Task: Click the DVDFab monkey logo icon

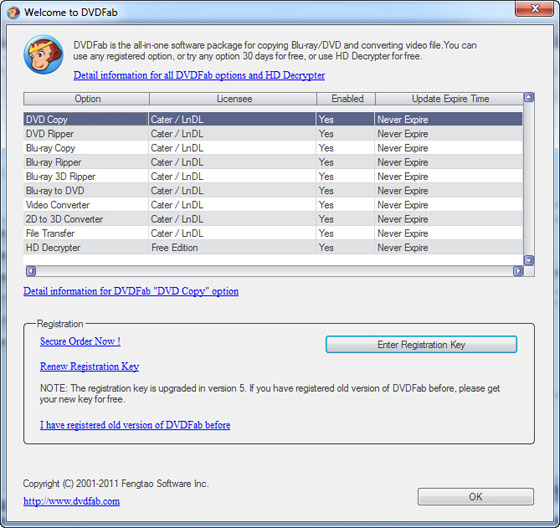Action: pyautogui.click(x=44, y=55)
